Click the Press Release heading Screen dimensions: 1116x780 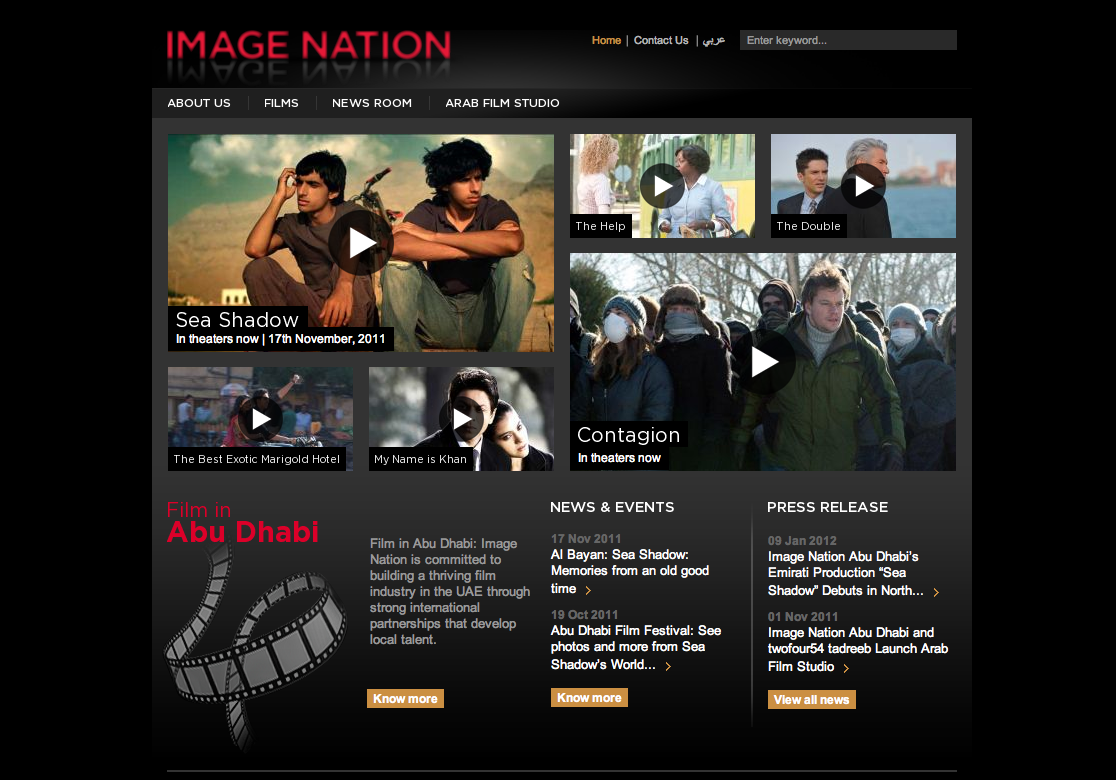[x=827, y=507]
